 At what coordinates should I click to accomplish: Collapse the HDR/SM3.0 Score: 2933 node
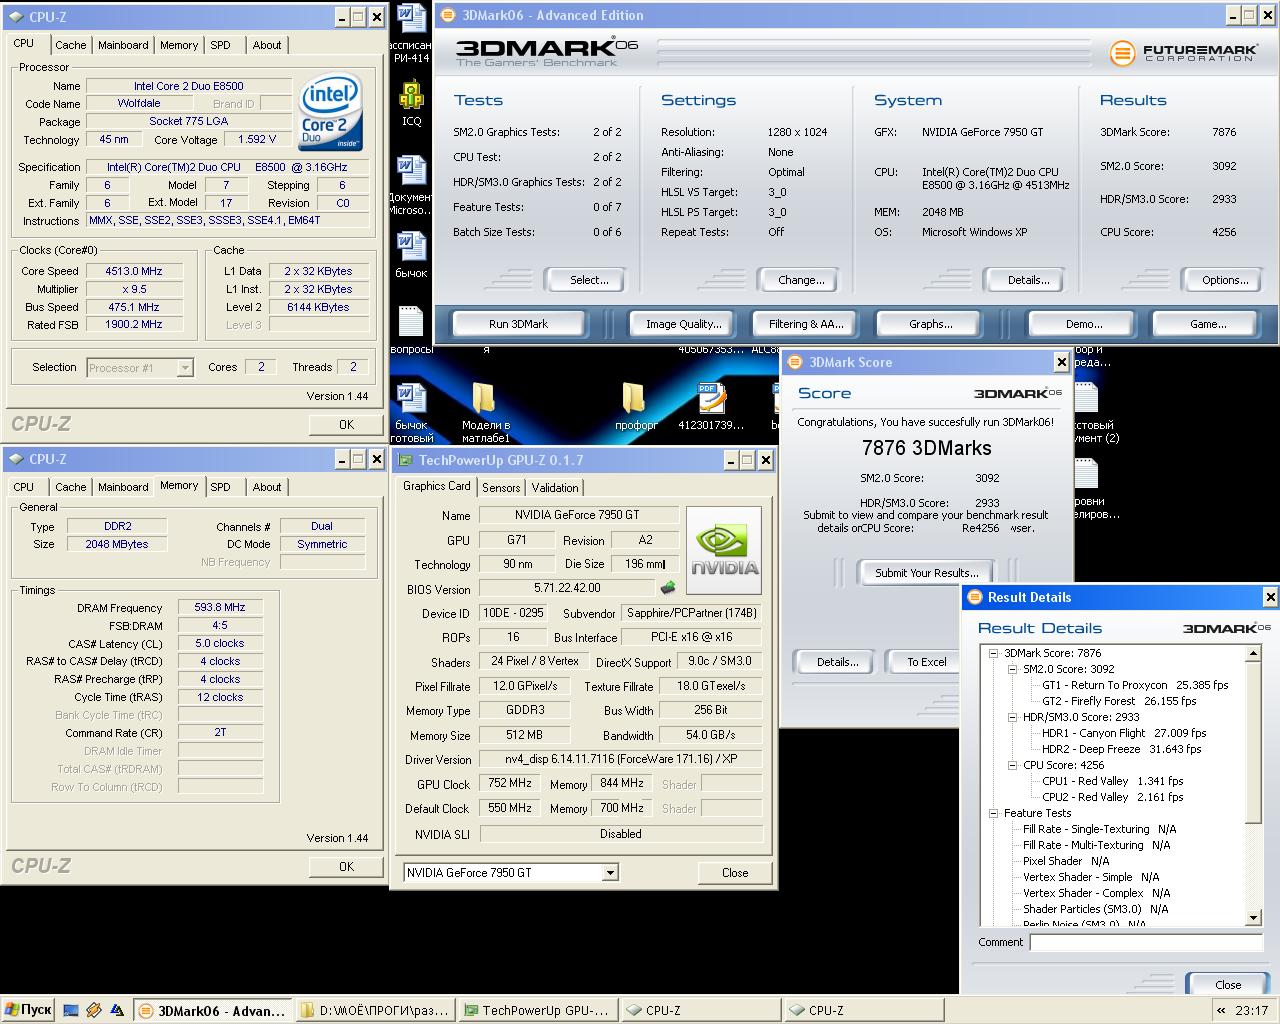coord(1012,717)
